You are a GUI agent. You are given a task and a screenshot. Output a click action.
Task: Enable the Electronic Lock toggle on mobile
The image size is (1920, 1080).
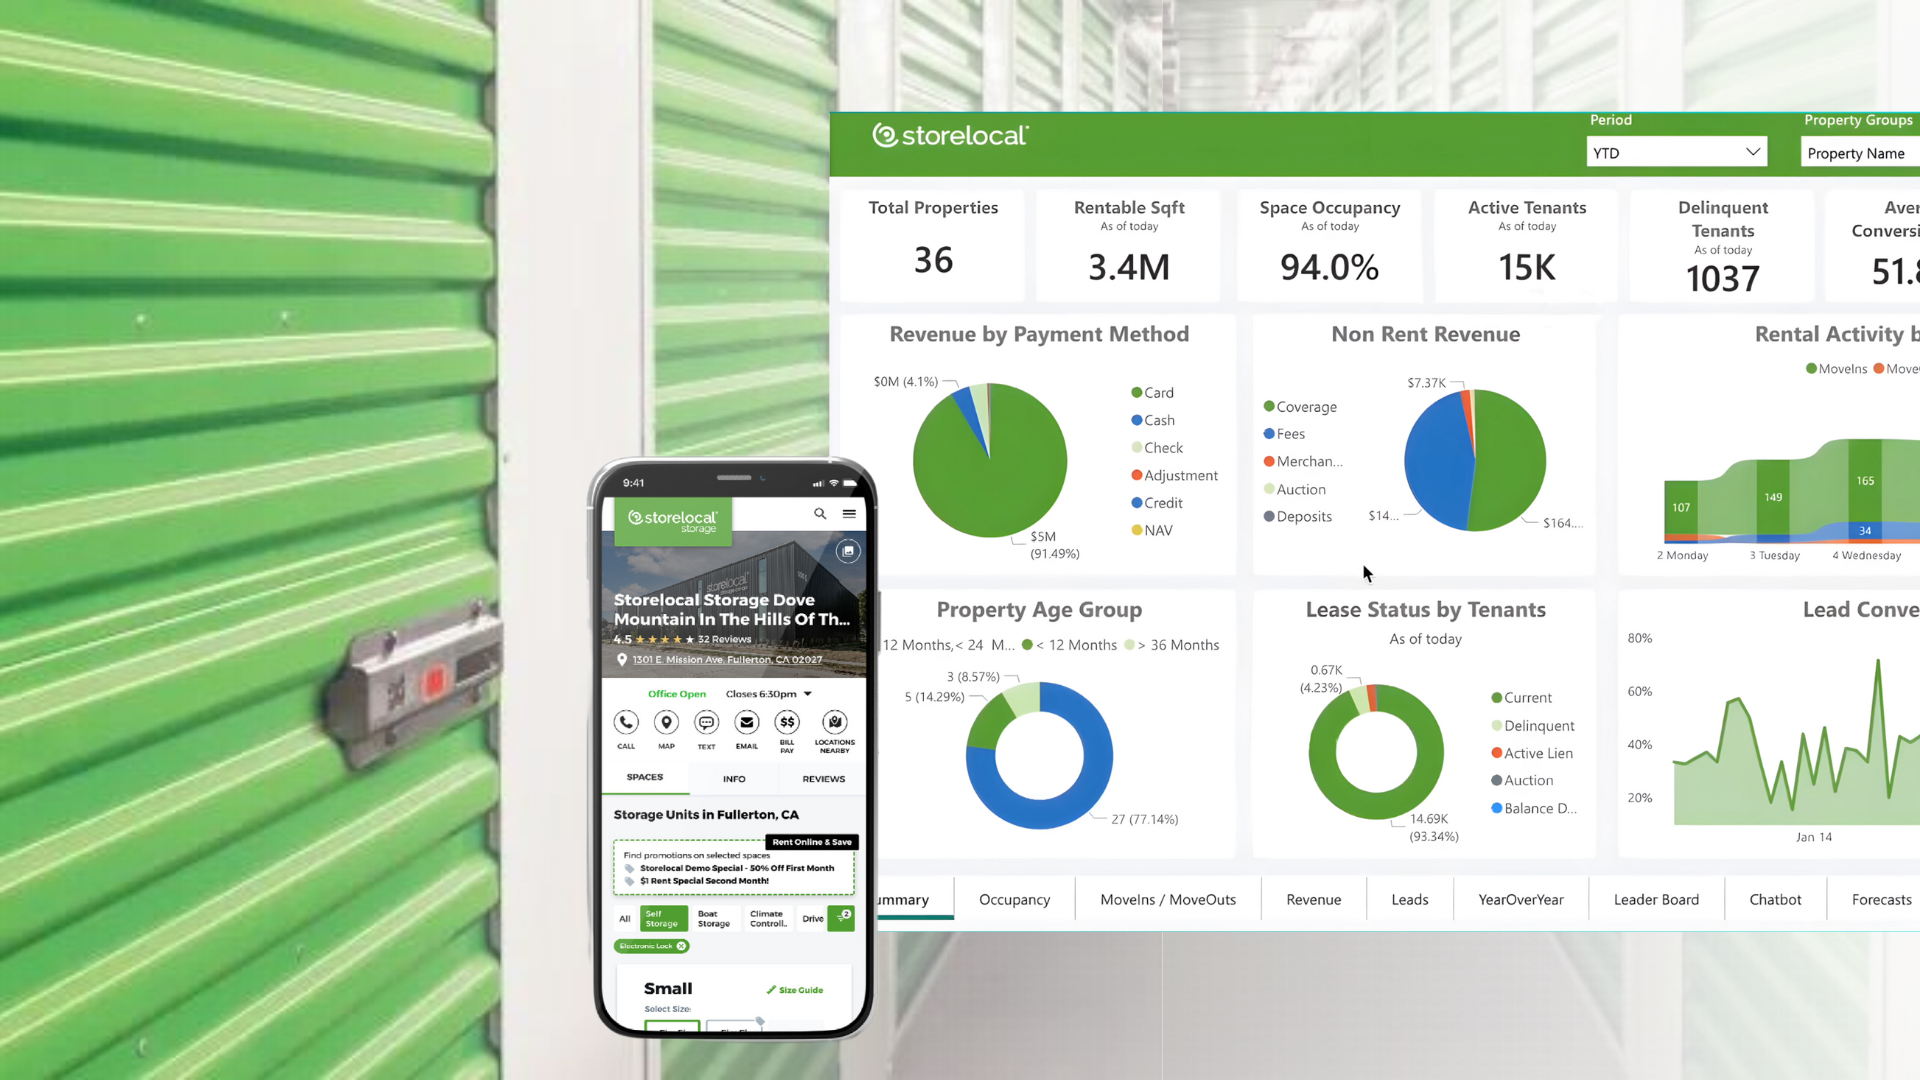(650, 944)
